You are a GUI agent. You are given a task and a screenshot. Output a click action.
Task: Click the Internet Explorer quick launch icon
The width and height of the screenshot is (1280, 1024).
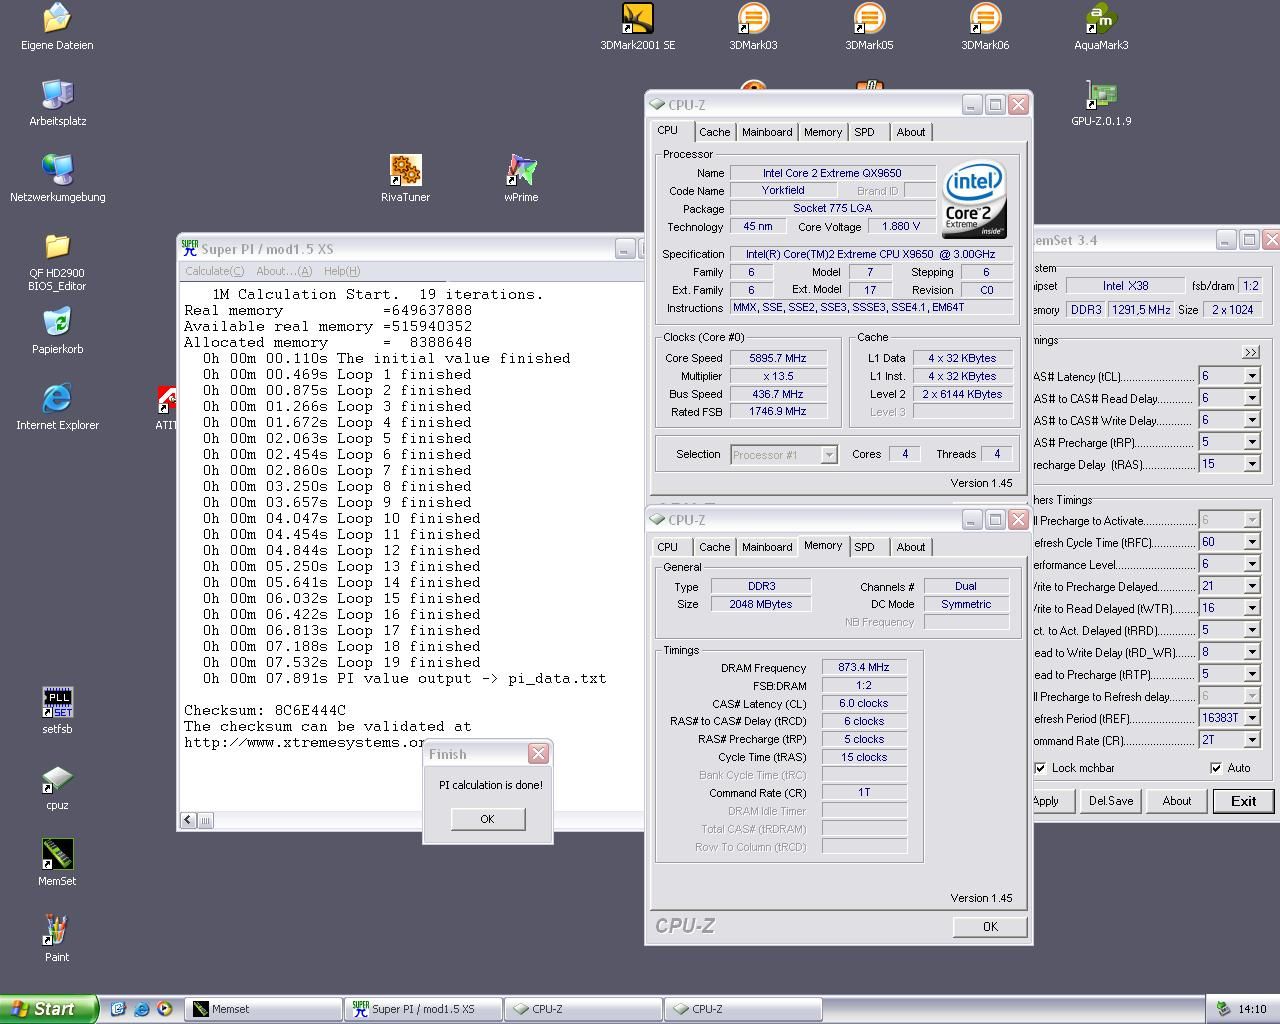(x=141, y=1009)
